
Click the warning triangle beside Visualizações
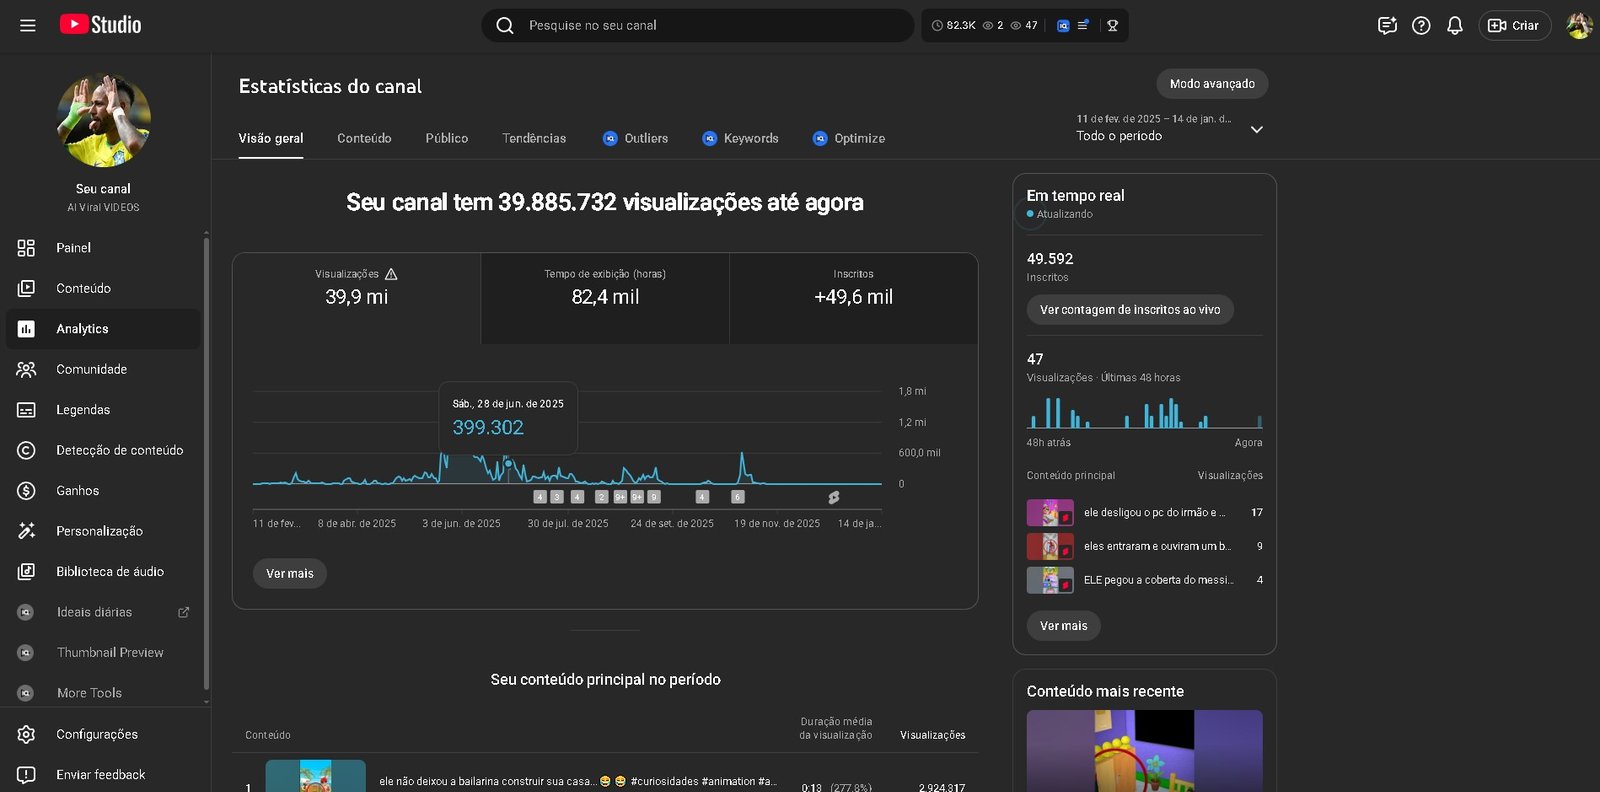pos(391,274)
